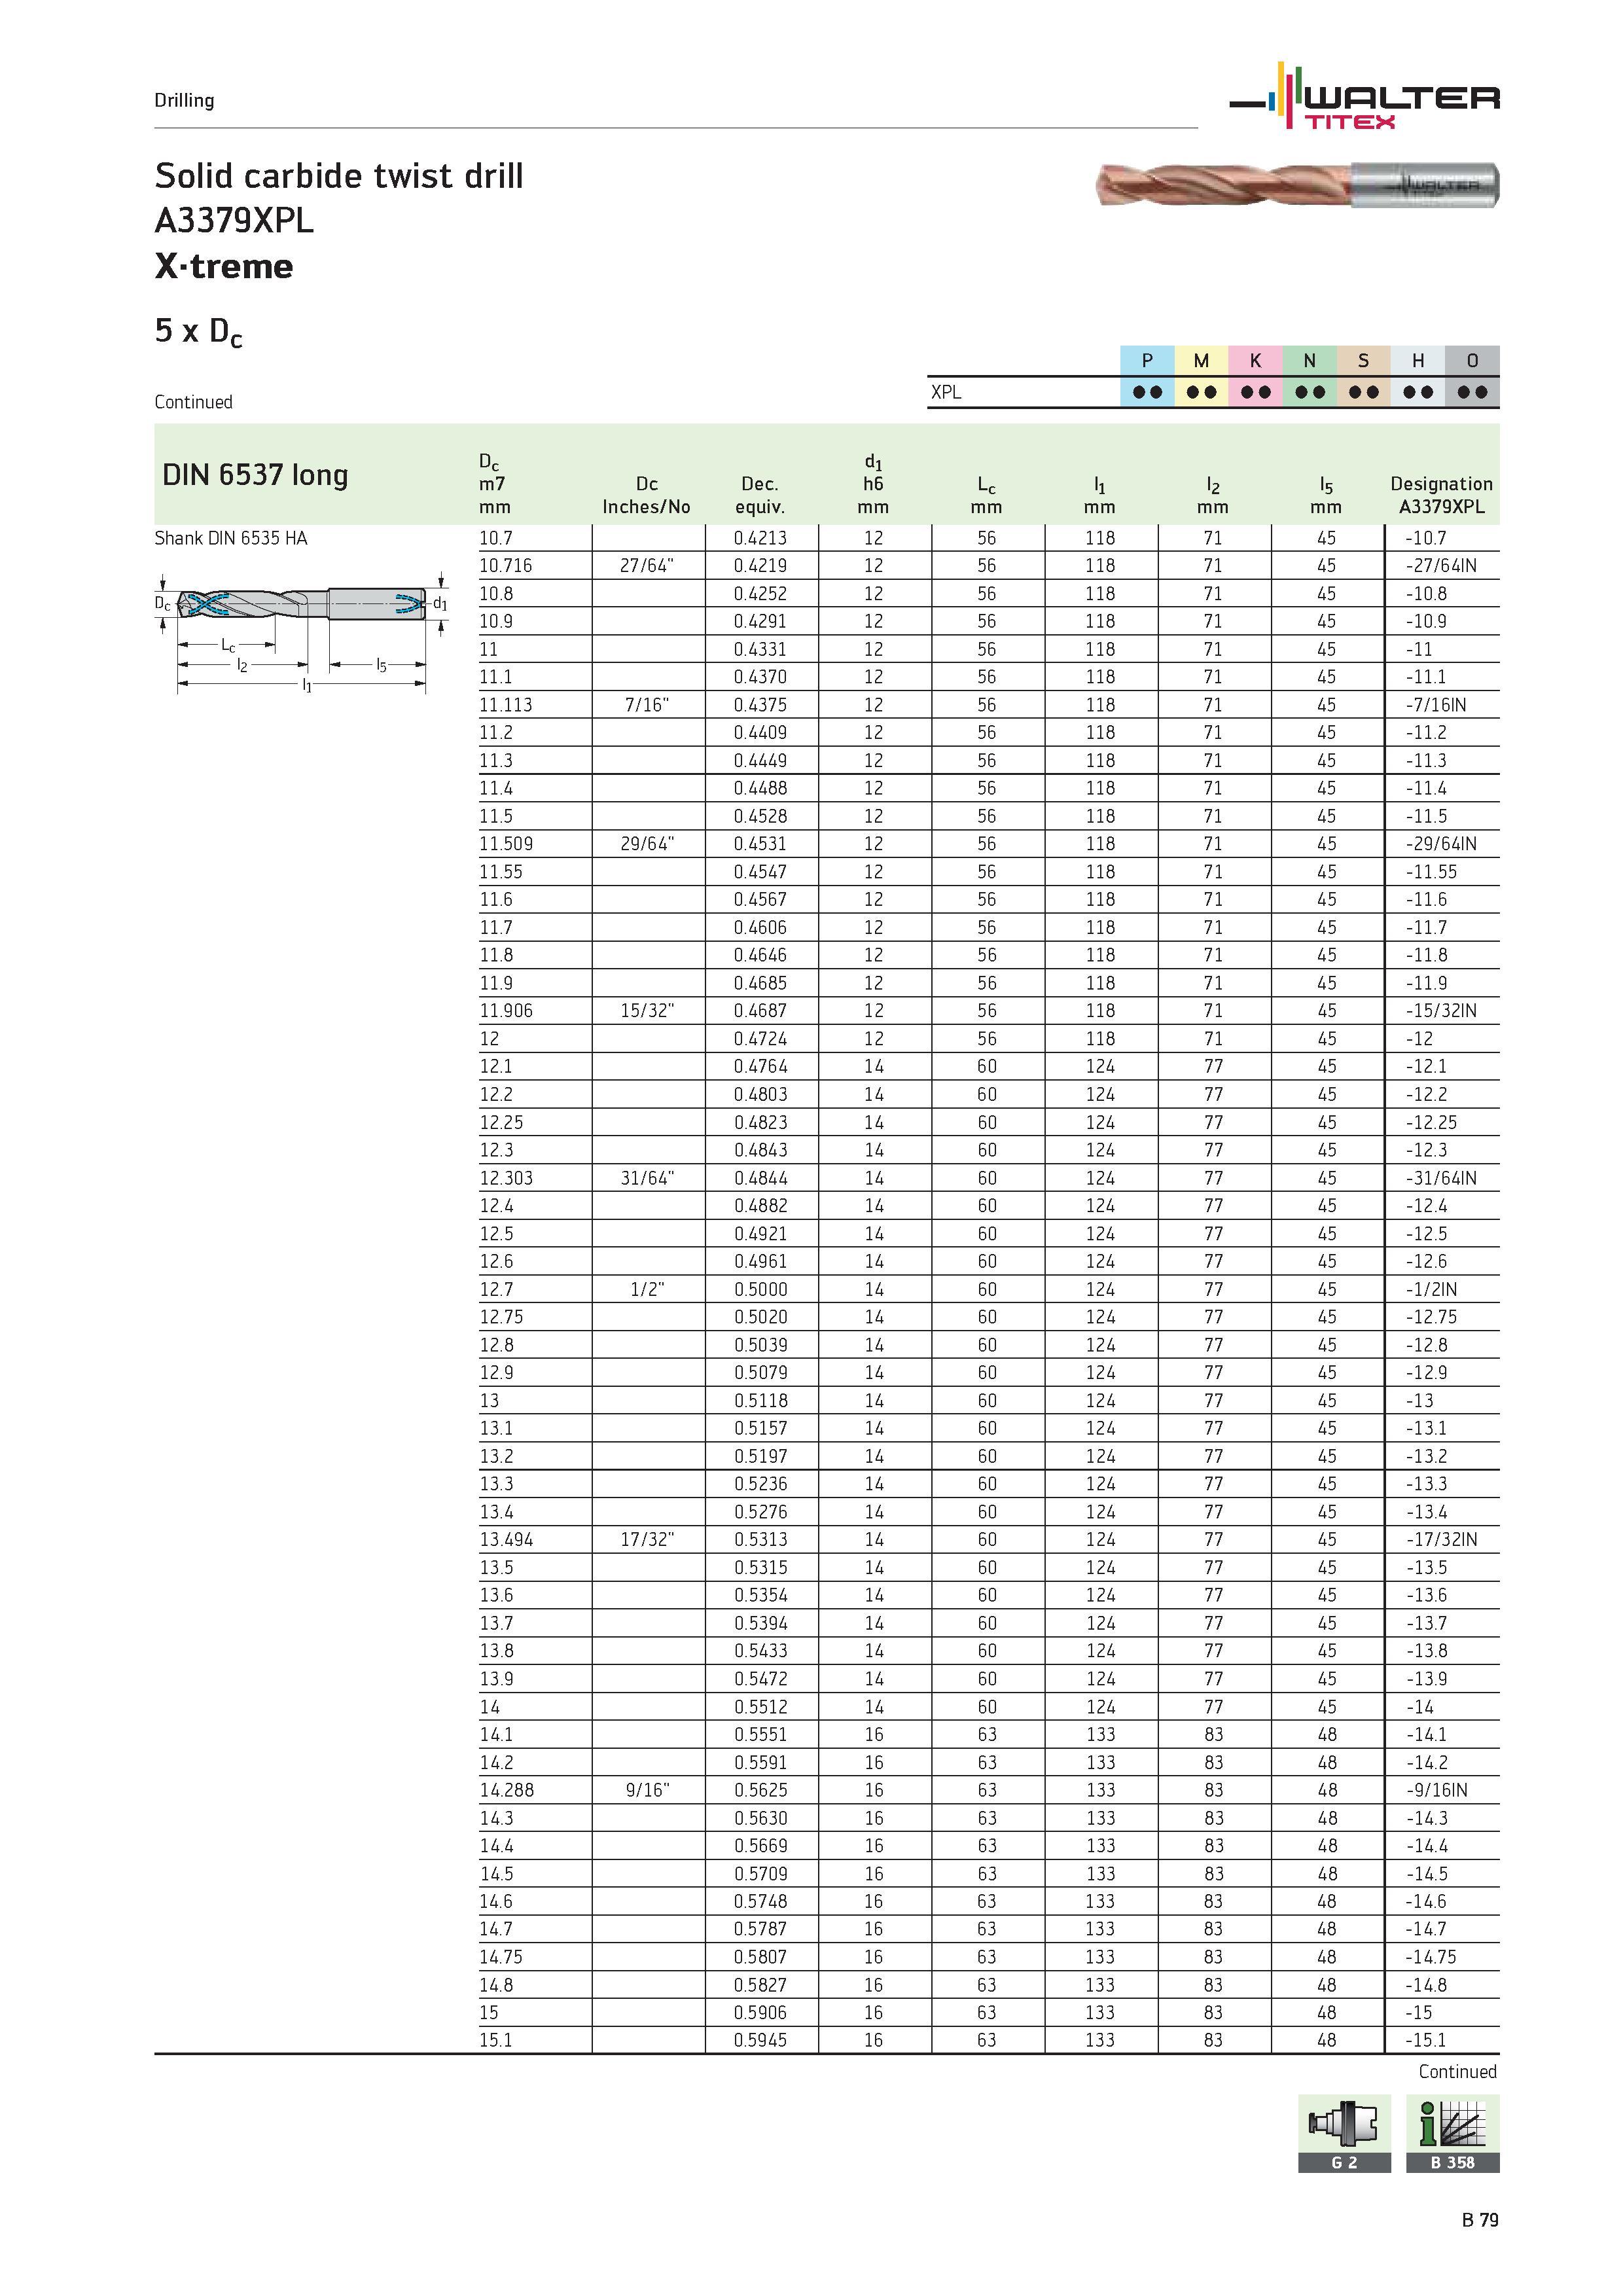
Task: Select the copper twist drill product photo
Action: [1298, 185]
